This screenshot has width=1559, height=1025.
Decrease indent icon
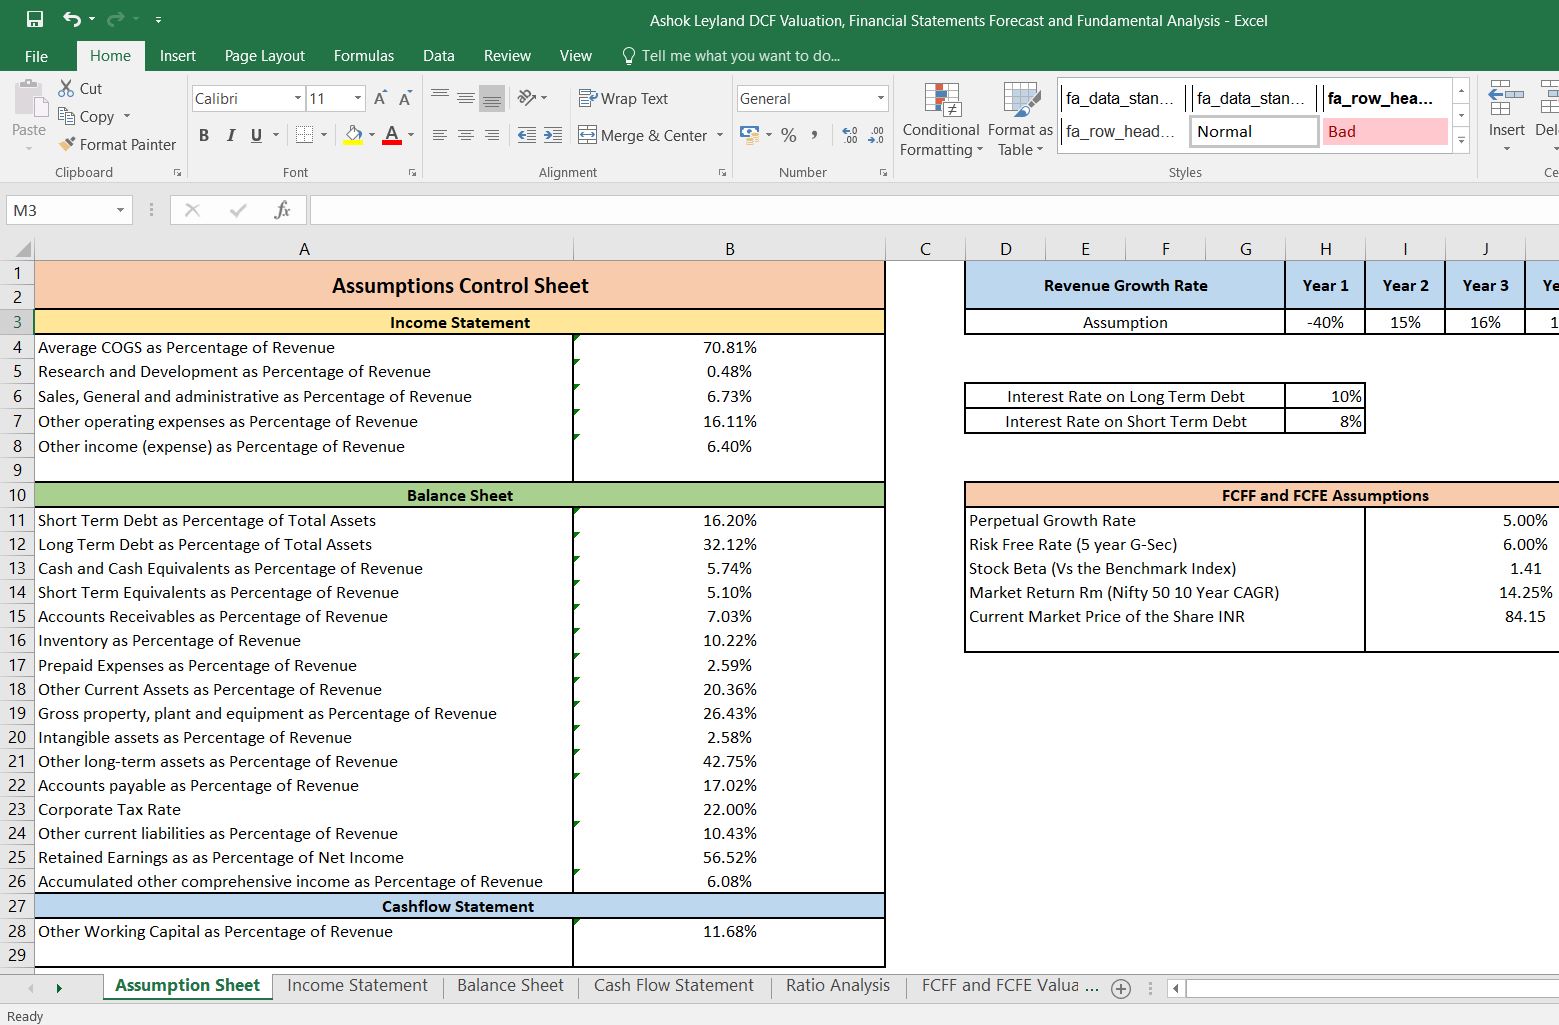(527, 135)
